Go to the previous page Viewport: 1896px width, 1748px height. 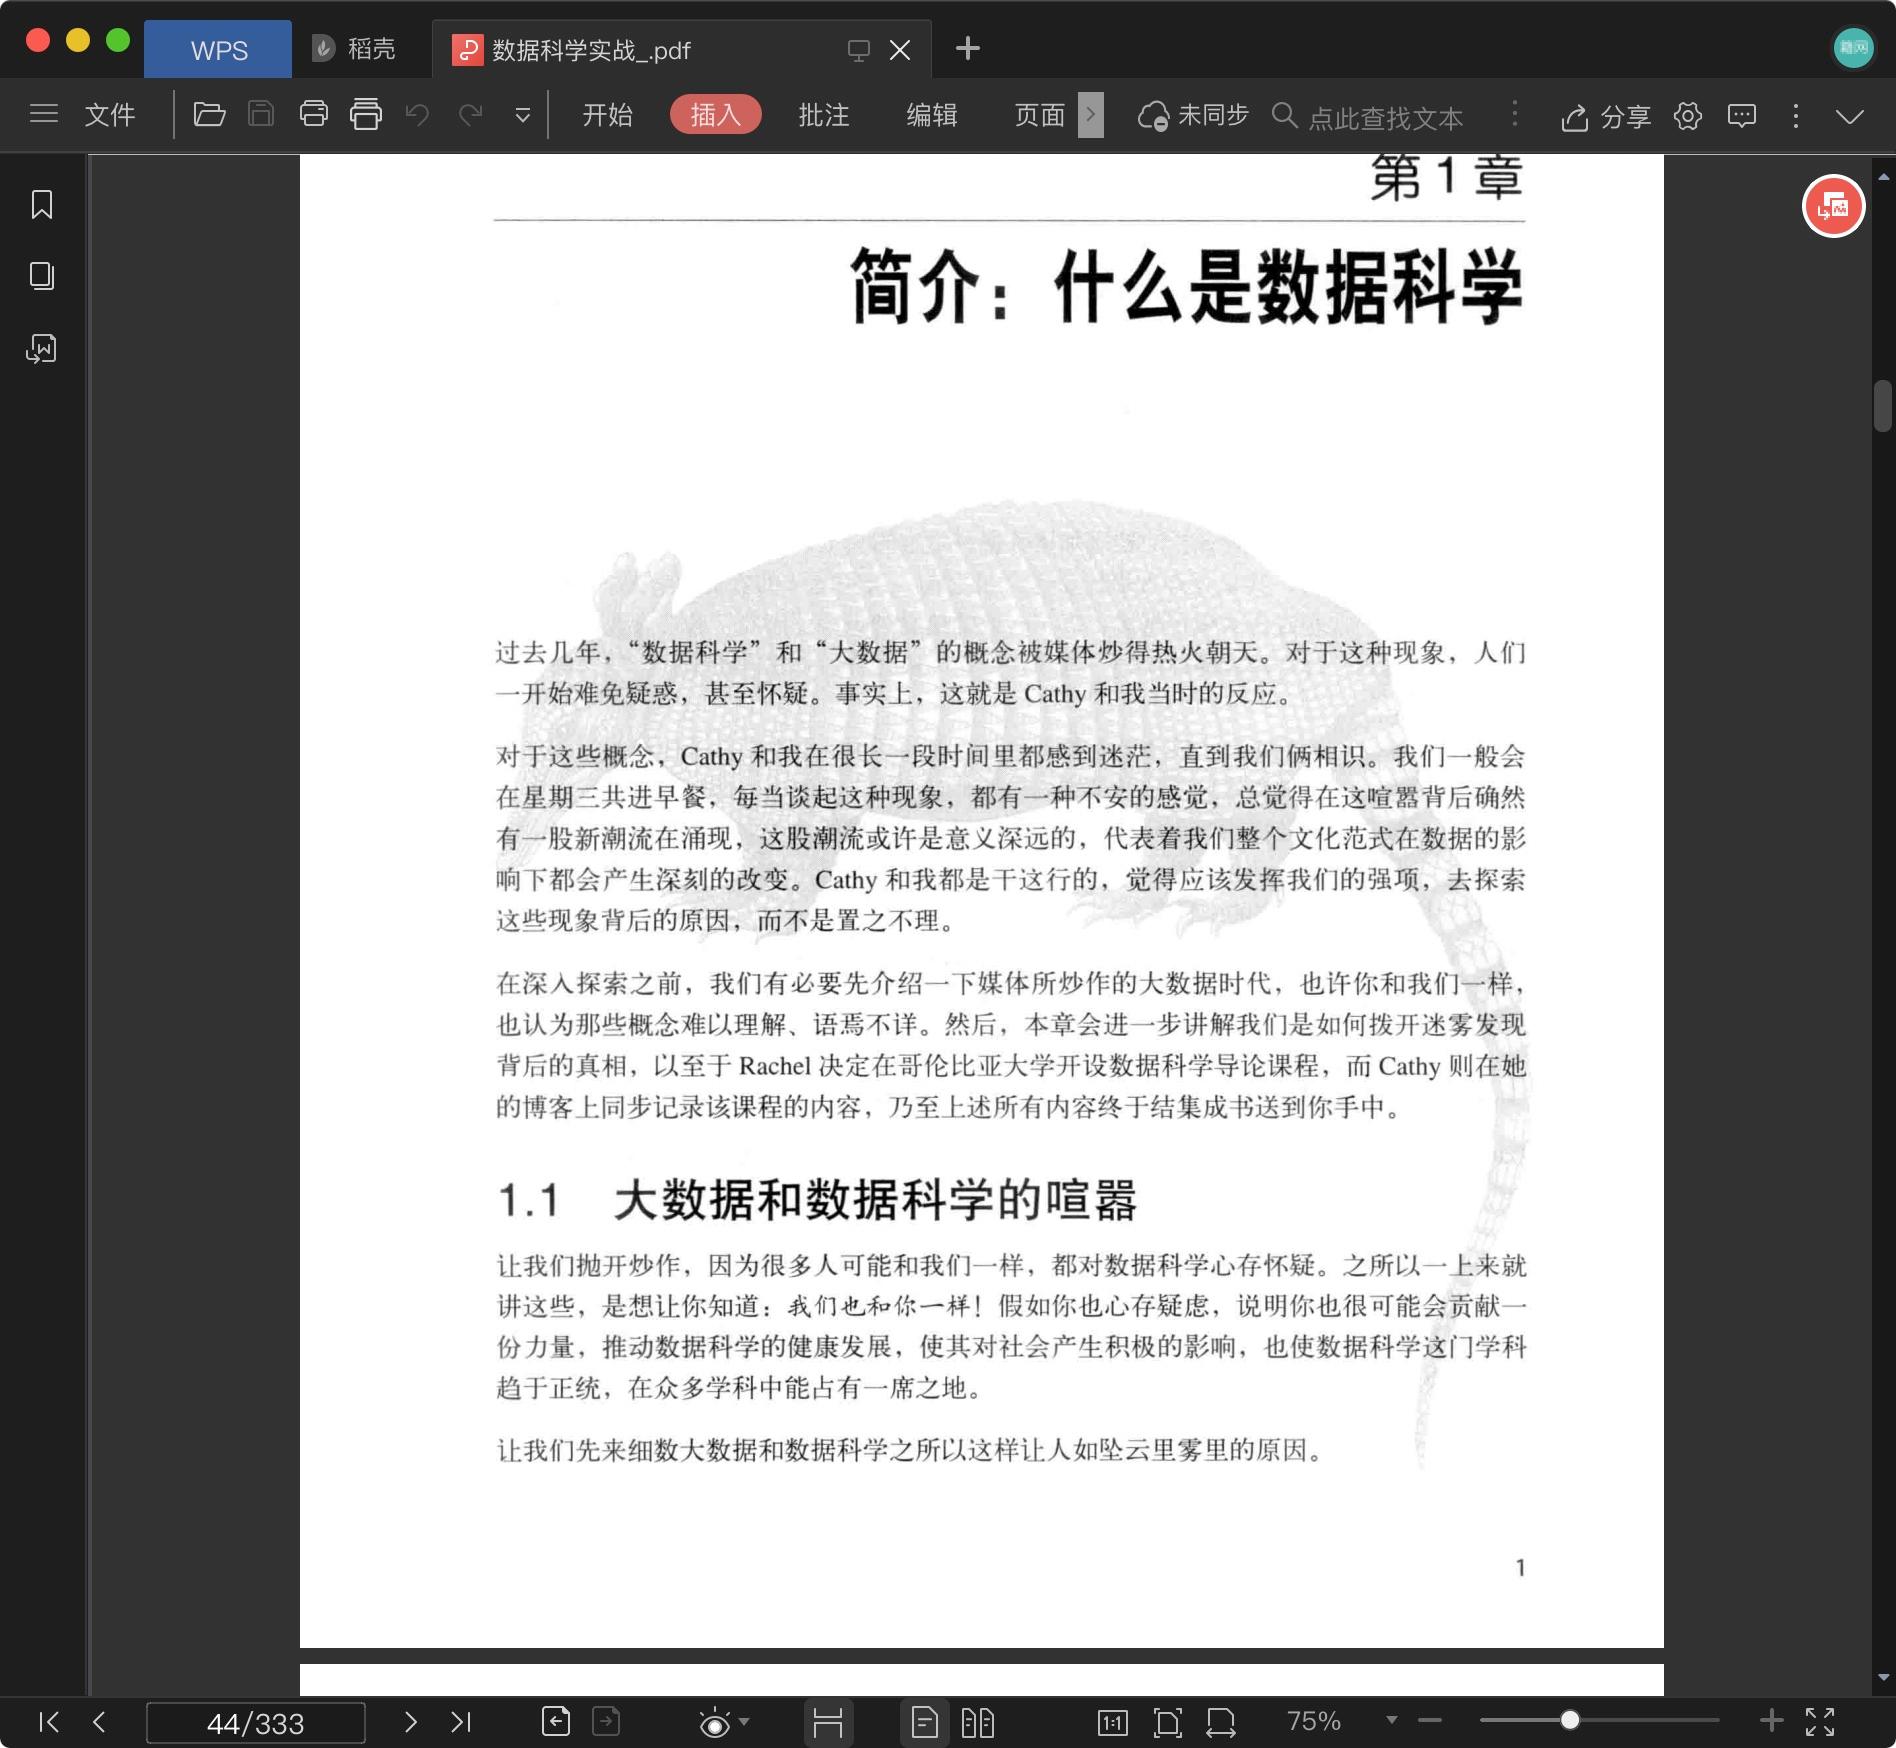98,1721
